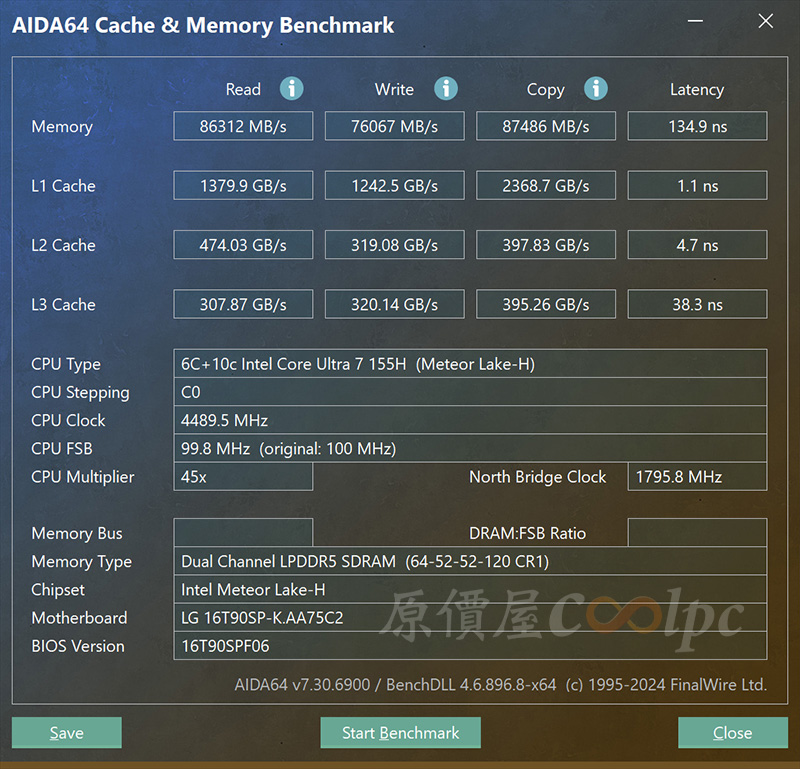Select L3 Cache write 320.14 GB/s
The width and height of the screenshot is (800, 769).
pos(394,304)
